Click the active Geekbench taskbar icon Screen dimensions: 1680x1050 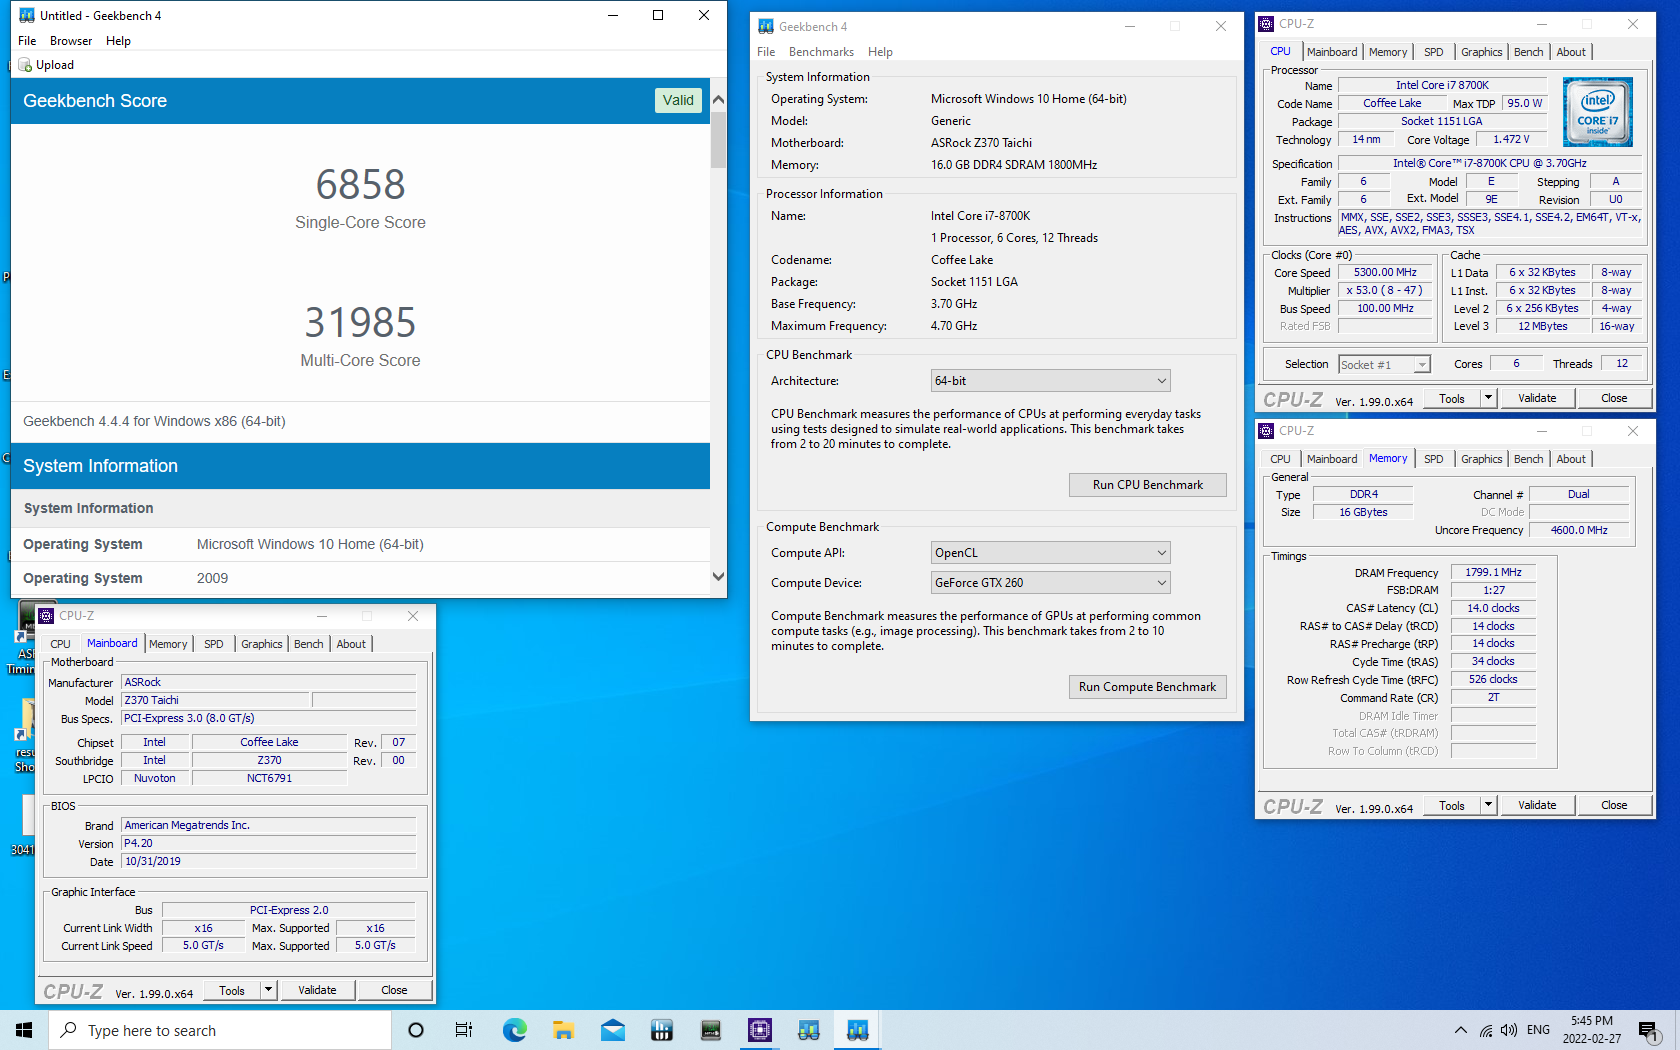[858, 1030]
